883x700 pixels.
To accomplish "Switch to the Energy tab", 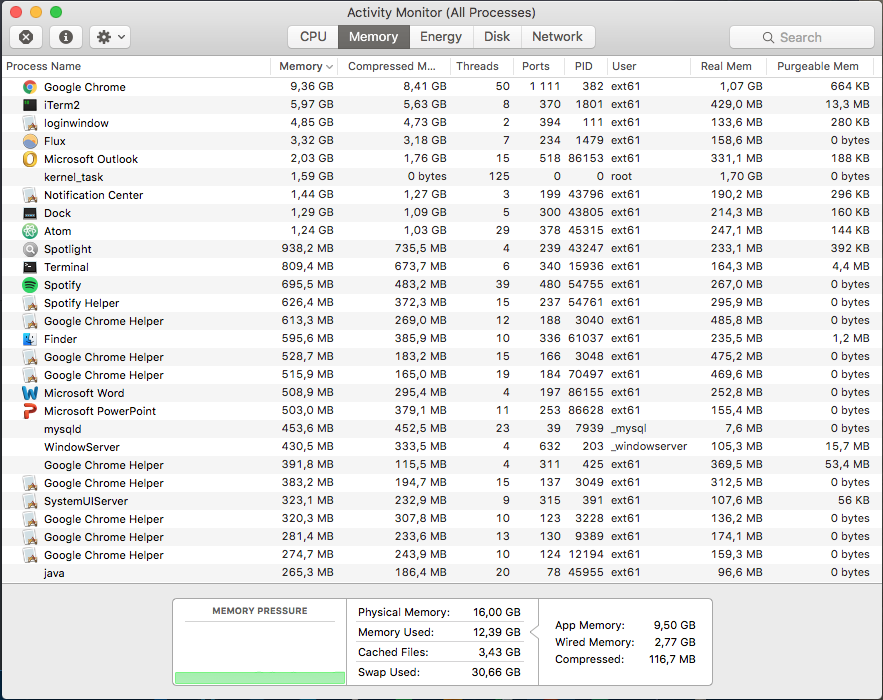I will [441, 37].
